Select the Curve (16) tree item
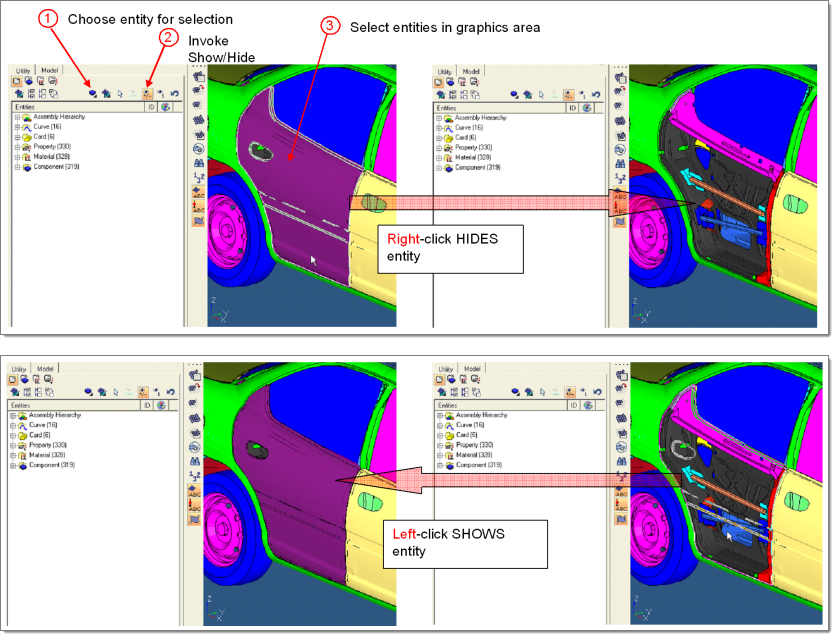 click(47, 127)
